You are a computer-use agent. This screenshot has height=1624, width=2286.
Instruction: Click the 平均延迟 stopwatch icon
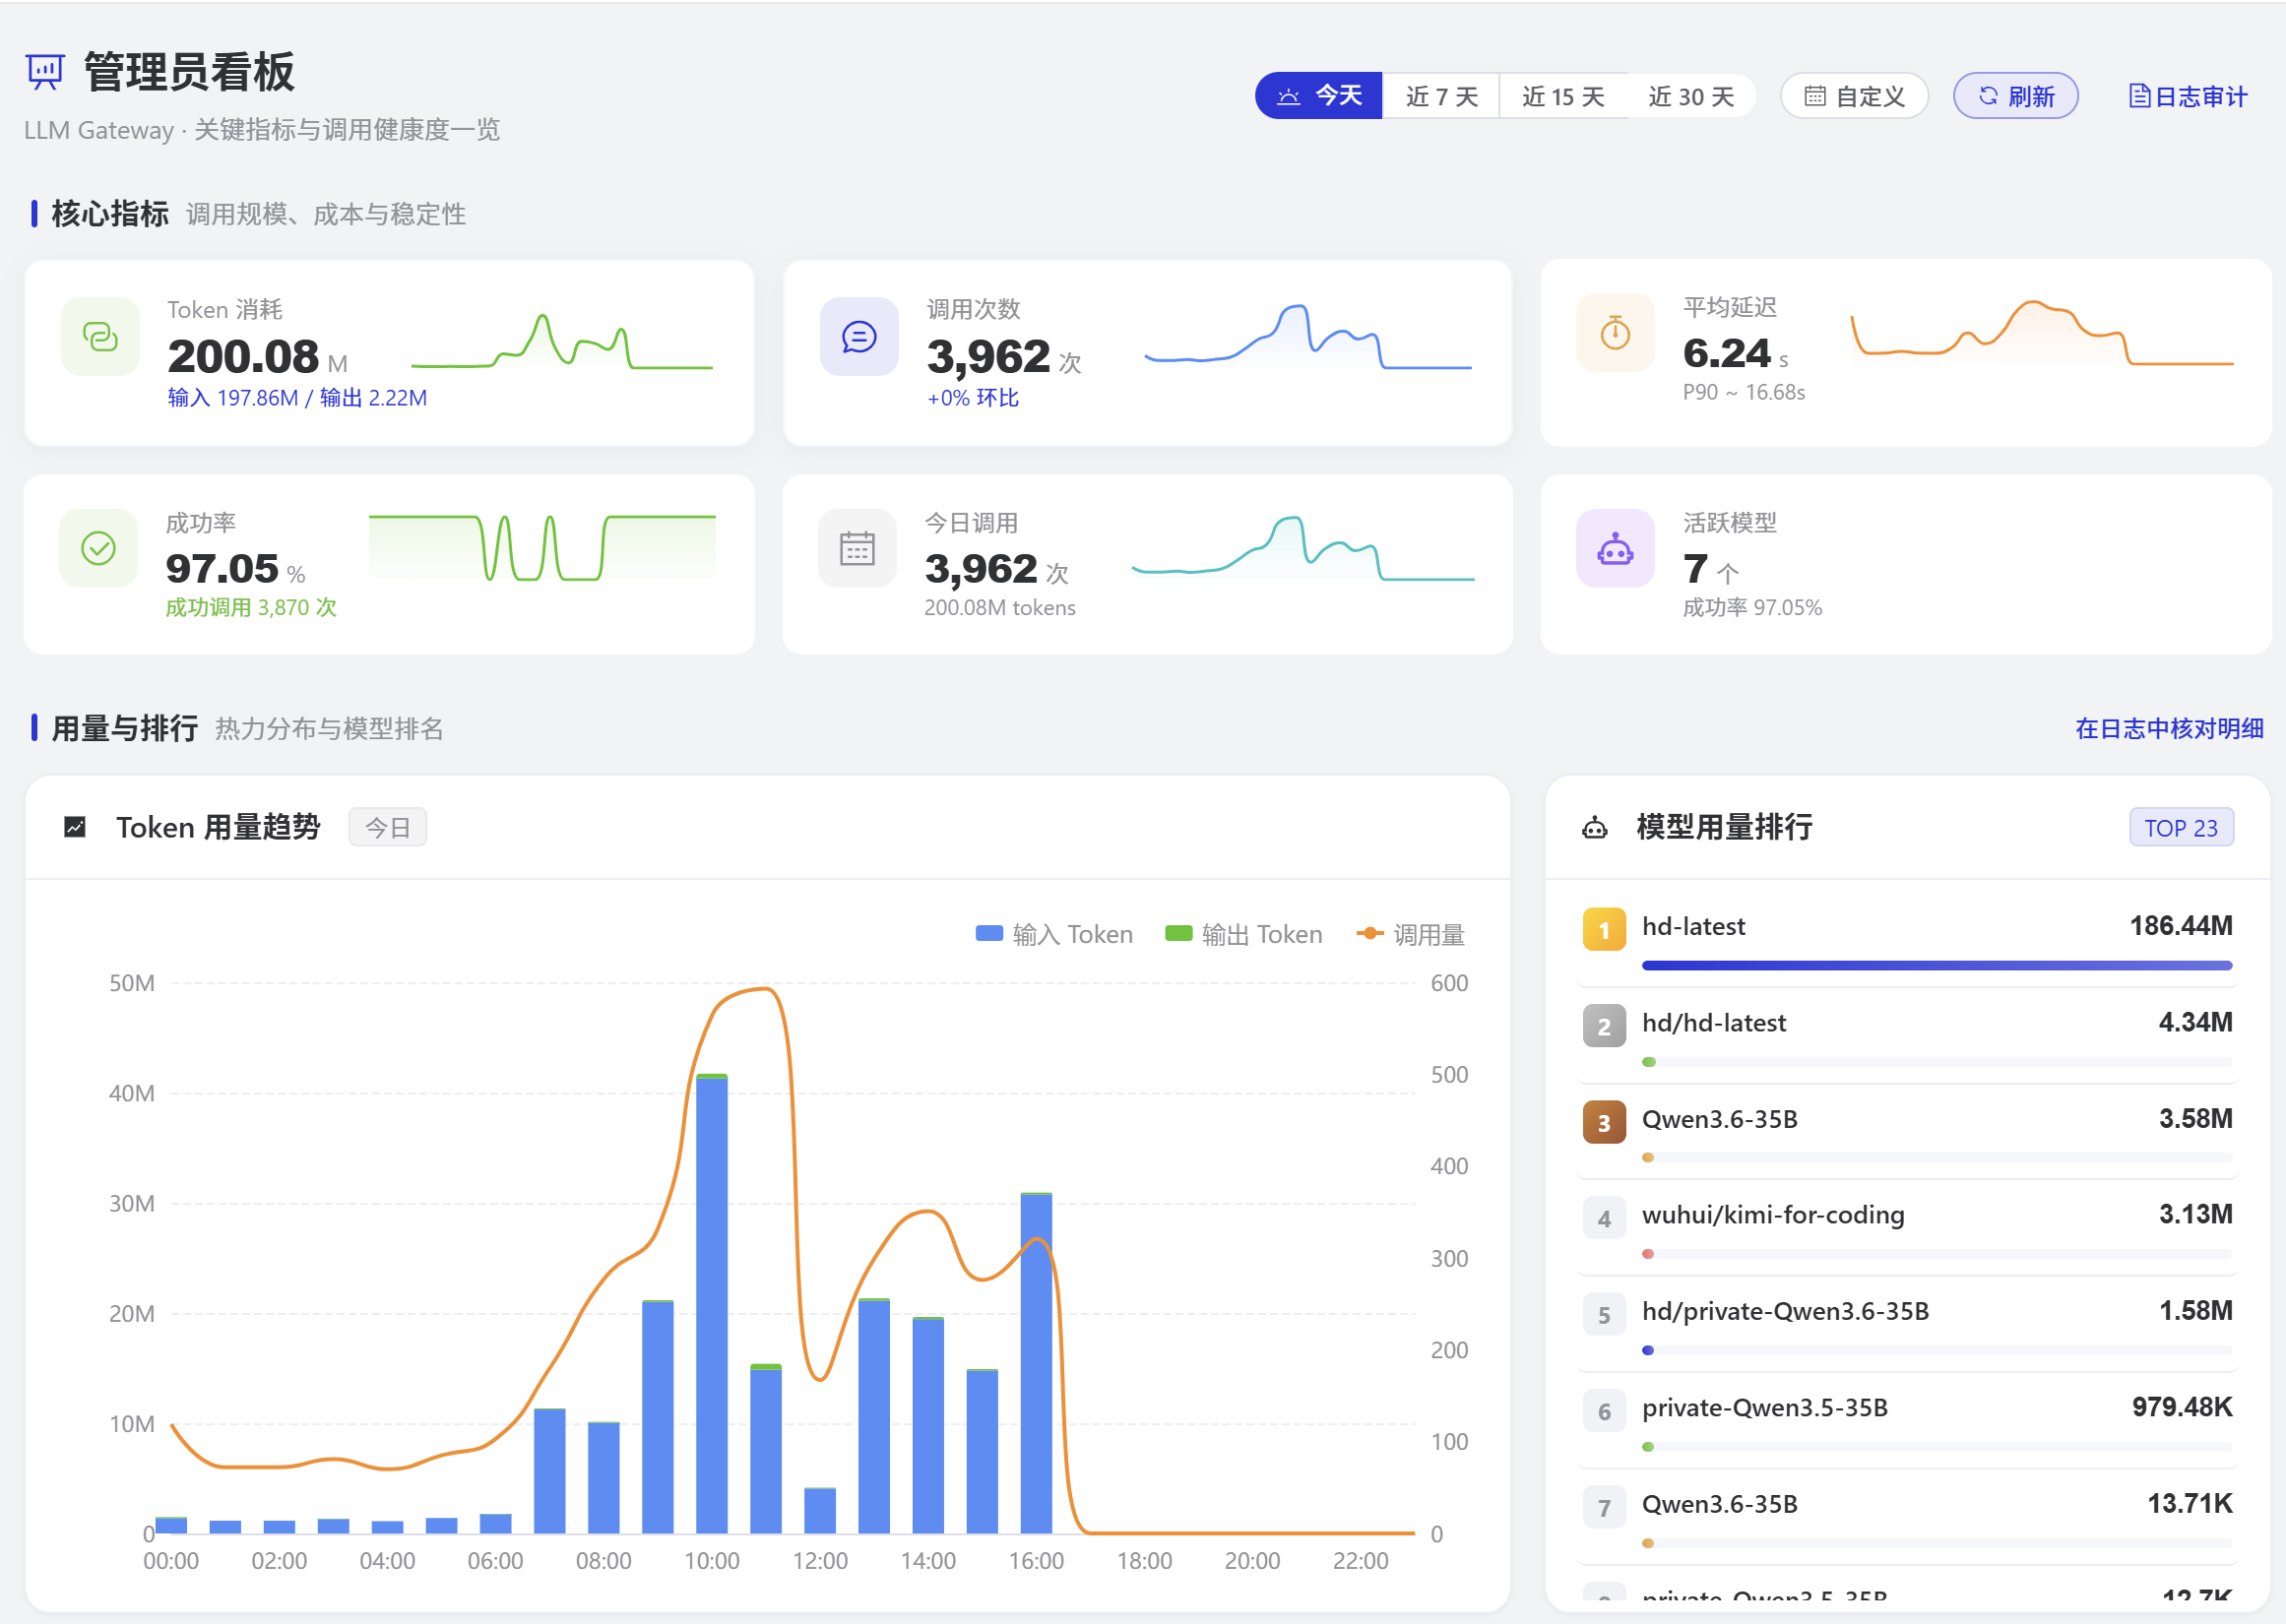click(x=1615, y=333)
